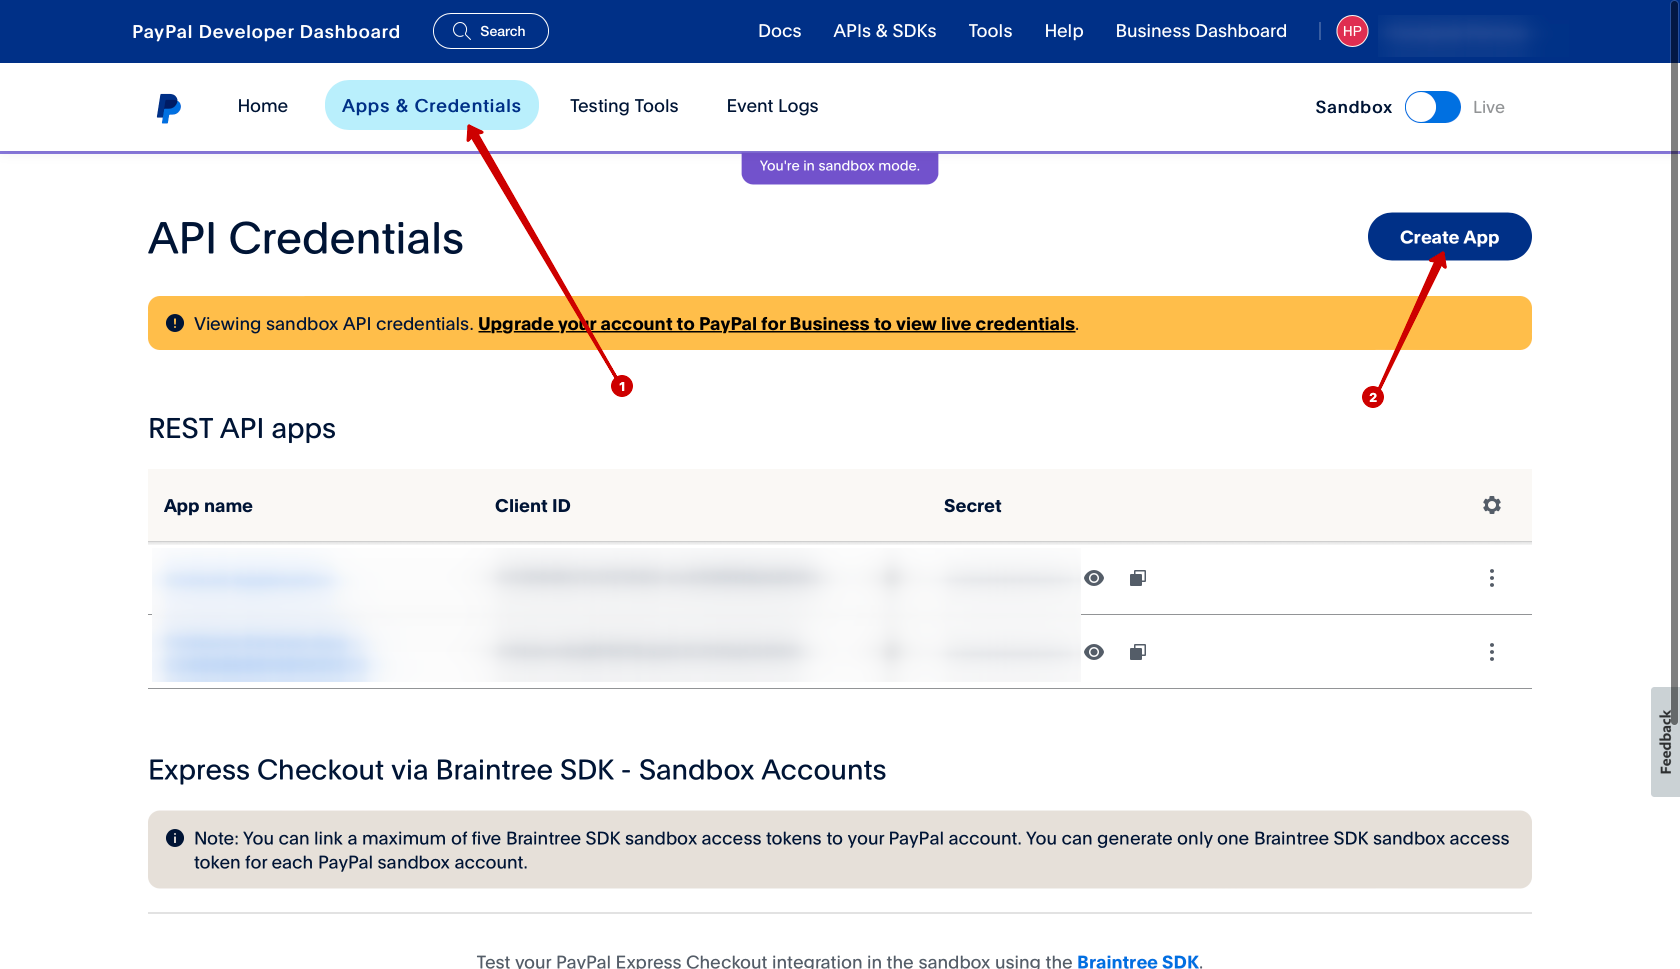Show secret for the second app row
This screenshot has height=969, width=1680.
tap(1094, 652)
